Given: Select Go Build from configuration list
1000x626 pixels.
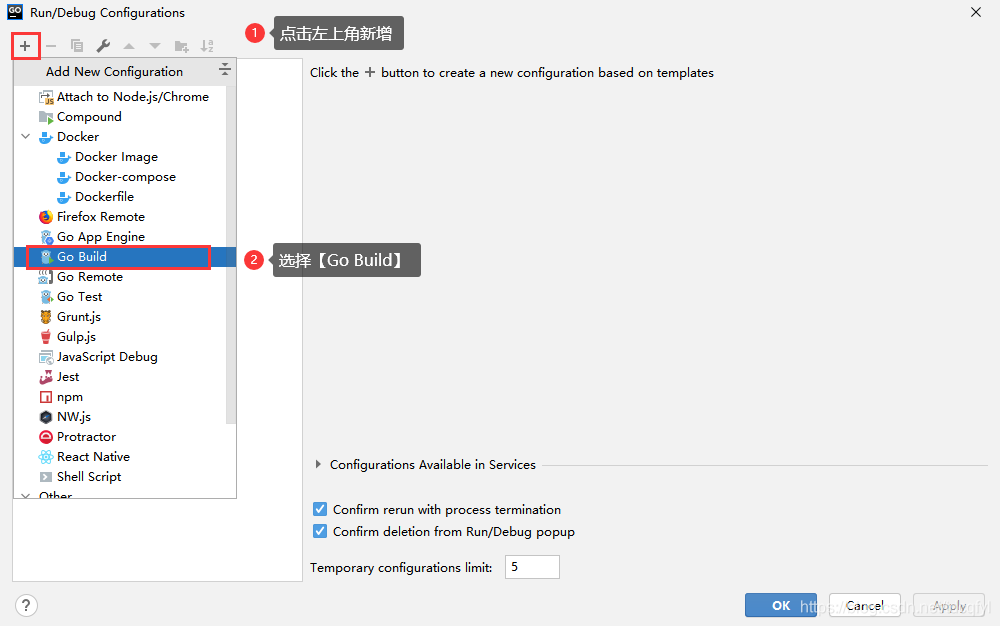Looking at the screenshot, I should click(82, 257).
